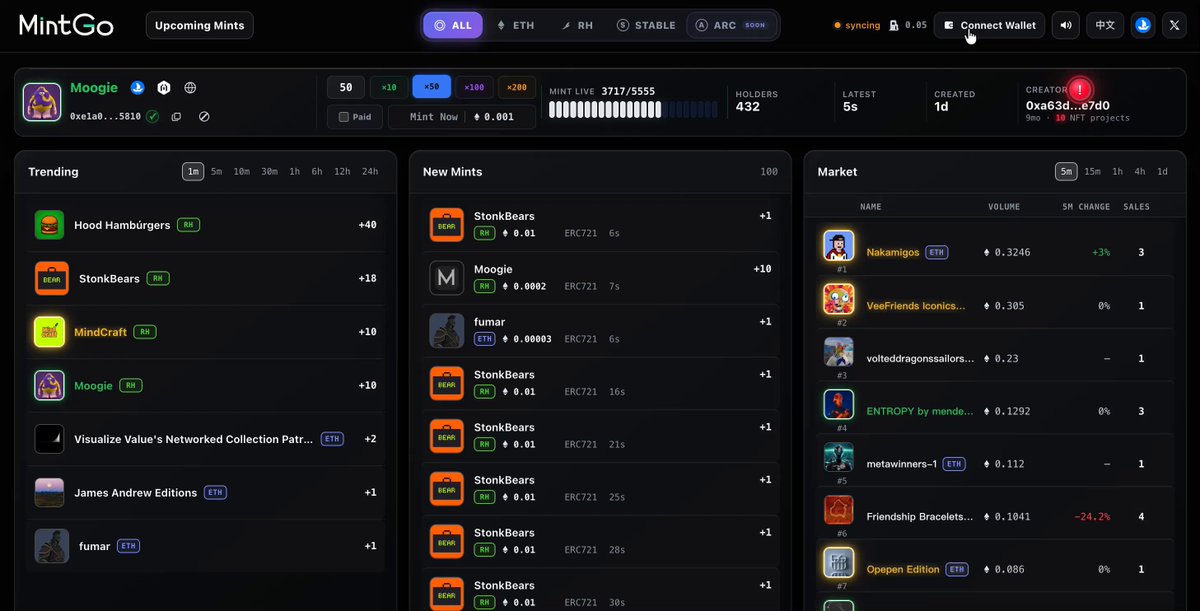Select the ×200 quantity multiplier
The image size is (1200, 611).
(x=516, y=87)
